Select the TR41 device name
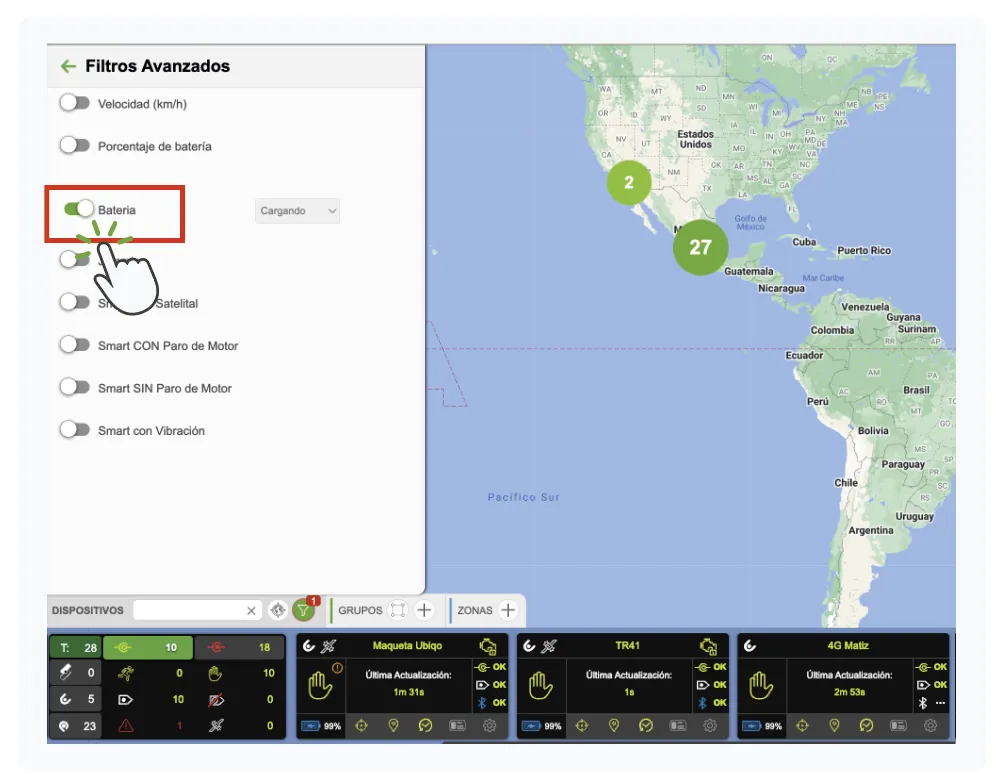Viewport: 1004px width, 782px height. (x=628, y=646)
